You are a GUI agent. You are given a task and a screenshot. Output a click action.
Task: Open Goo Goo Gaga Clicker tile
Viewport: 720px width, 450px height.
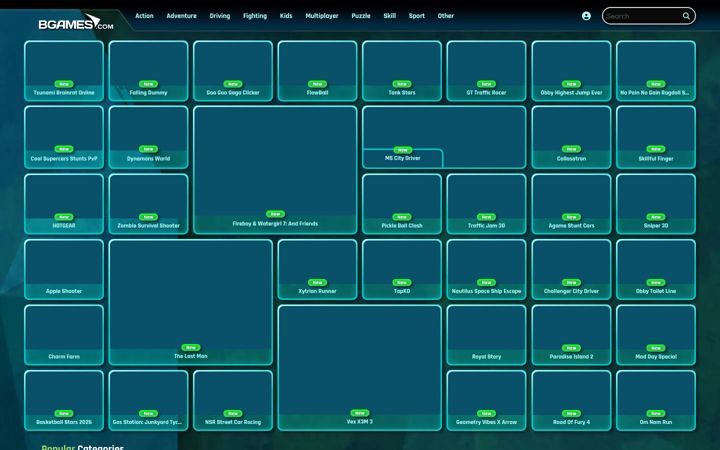pyautogui.click(x=233, y=71)
